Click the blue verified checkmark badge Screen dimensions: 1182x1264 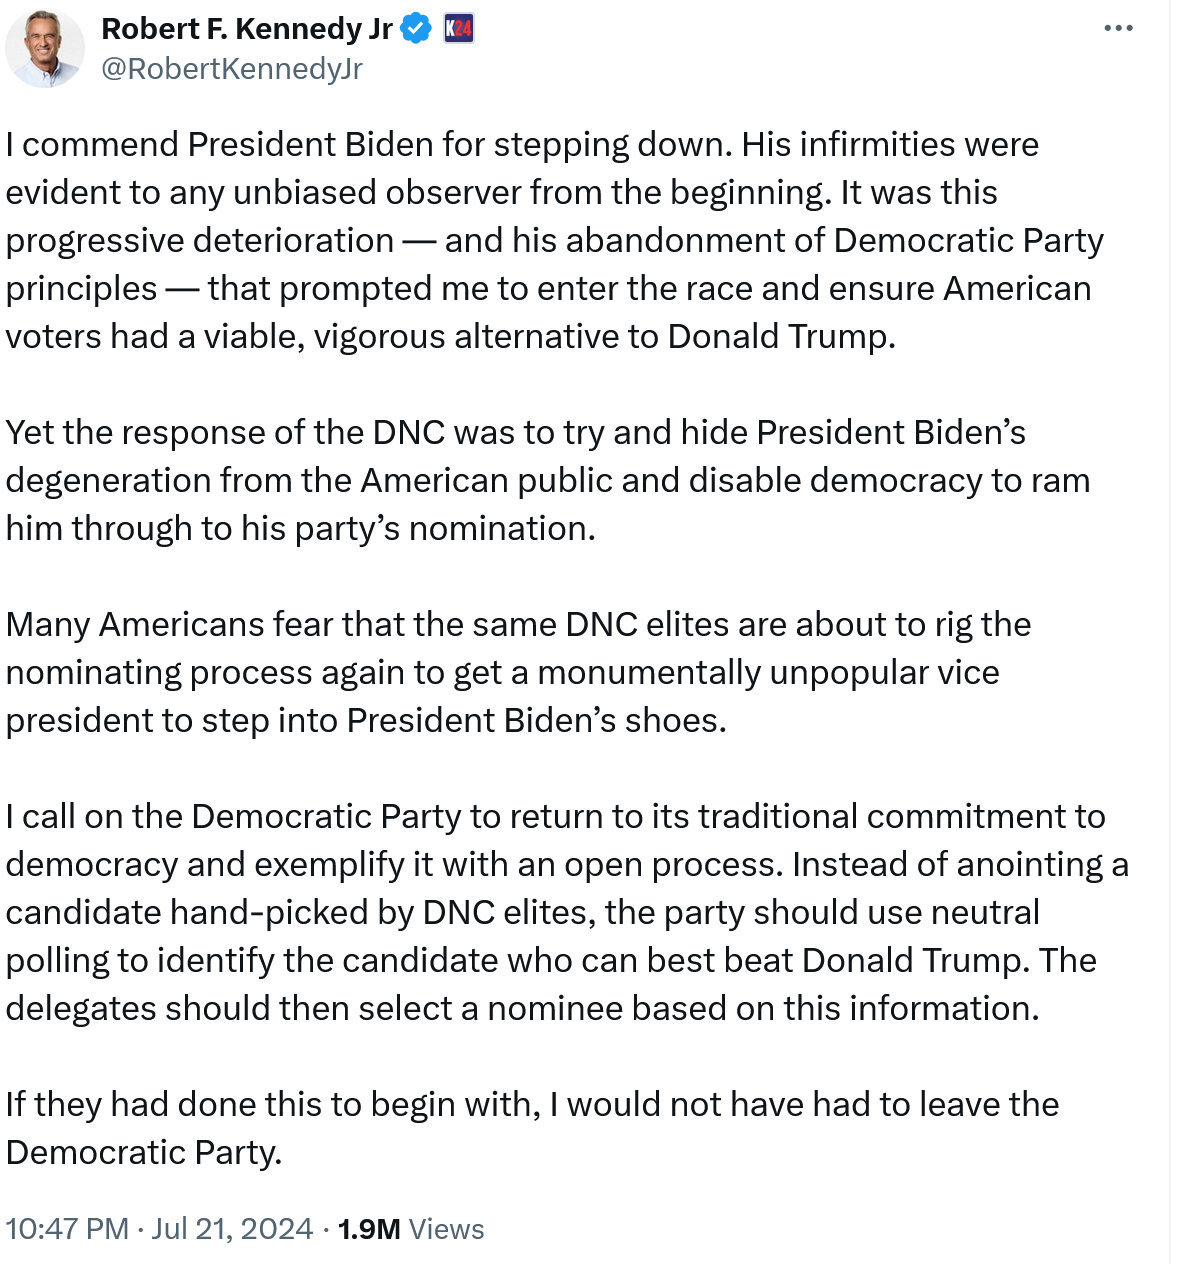pos(416,29)
